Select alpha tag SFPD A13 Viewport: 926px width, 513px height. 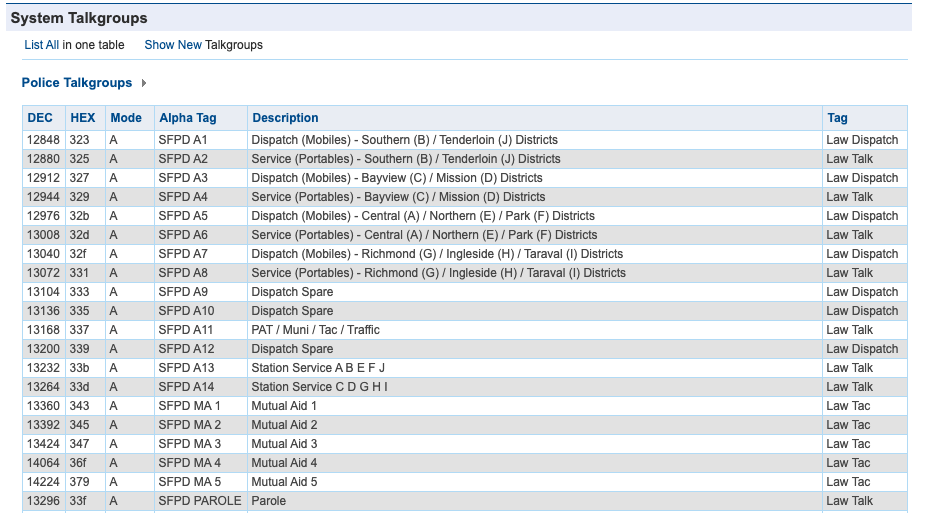tap(186, 368)
